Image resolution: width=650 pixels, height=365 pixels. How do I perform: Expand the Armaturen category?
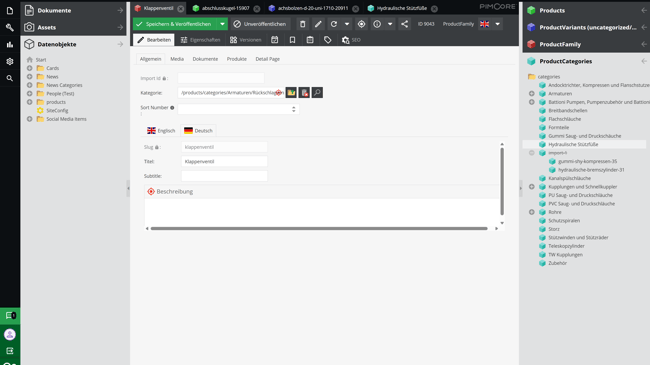pos(531,94)
